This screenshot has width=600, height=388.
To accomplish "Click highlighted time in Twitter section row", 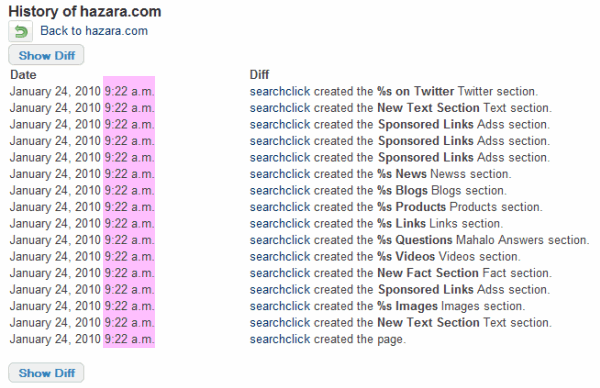I will [x=129, y=91].
